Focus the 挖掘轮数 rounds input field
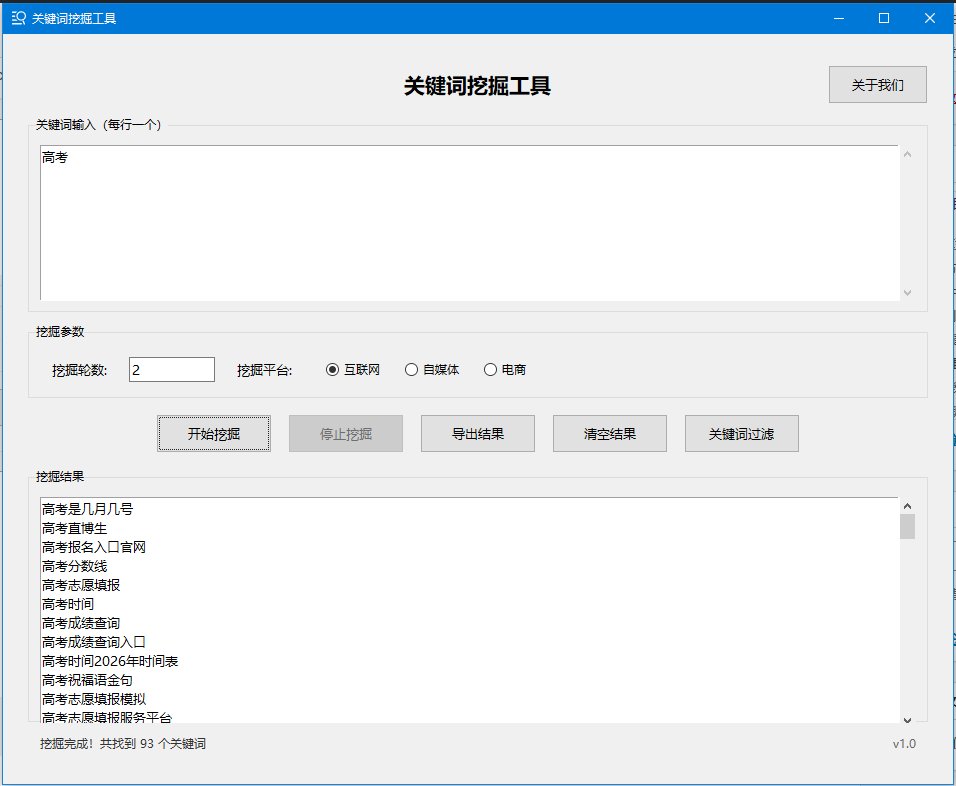Screen dimensions: 956x786 coord(171,370)
